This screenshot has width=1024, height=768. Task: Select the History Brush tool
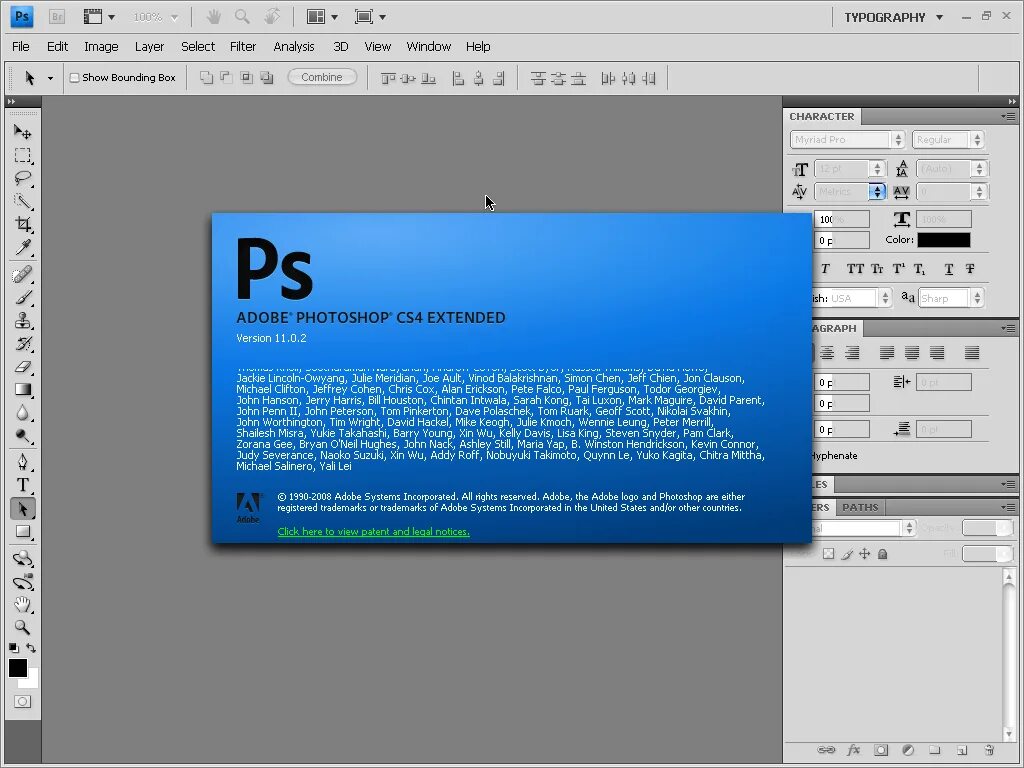coord(23,344)
